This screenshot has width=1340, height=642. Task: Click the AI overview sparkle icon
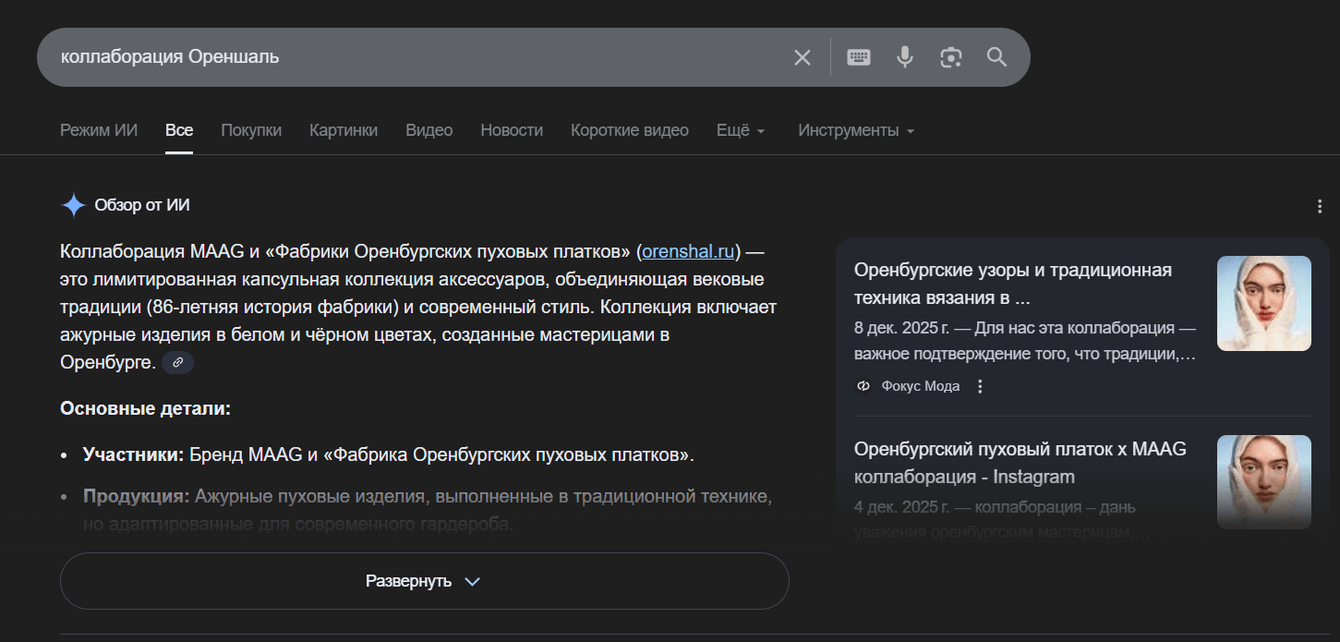[74, 206]
